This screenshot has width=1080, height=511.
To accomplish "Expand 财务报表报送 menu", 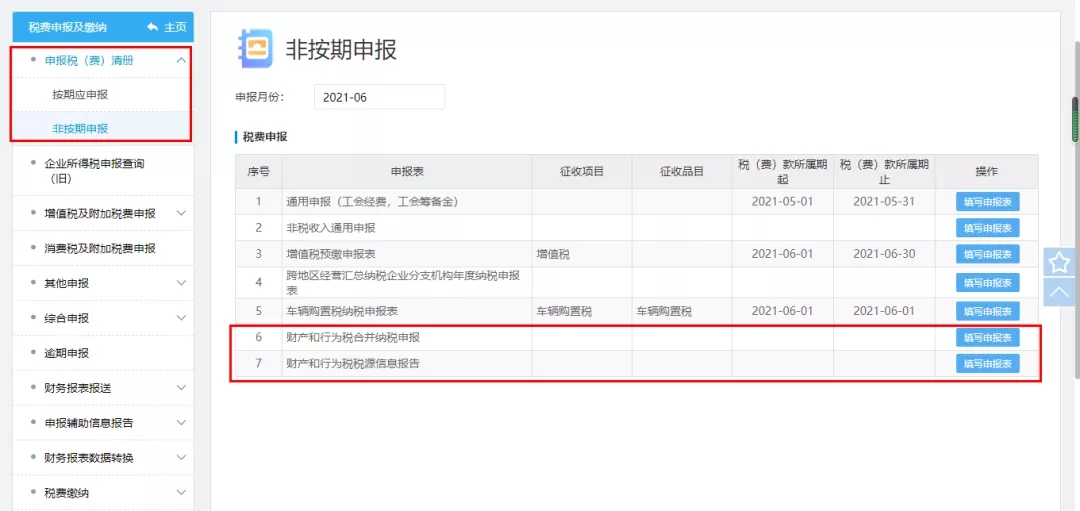I will pos(181,388).
